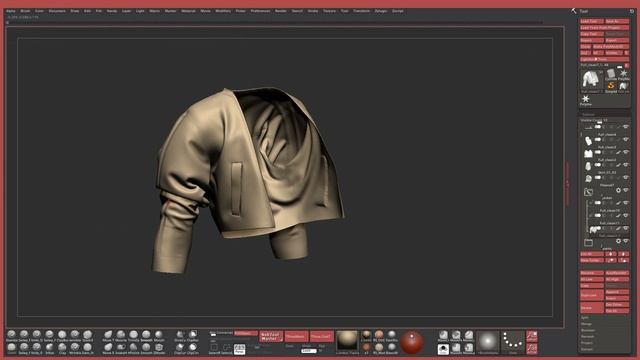The height and width of the screenshot is (360, 640).
Task: Adjust the white value slider in bottom shelf
Action: (x=309, y=351)
